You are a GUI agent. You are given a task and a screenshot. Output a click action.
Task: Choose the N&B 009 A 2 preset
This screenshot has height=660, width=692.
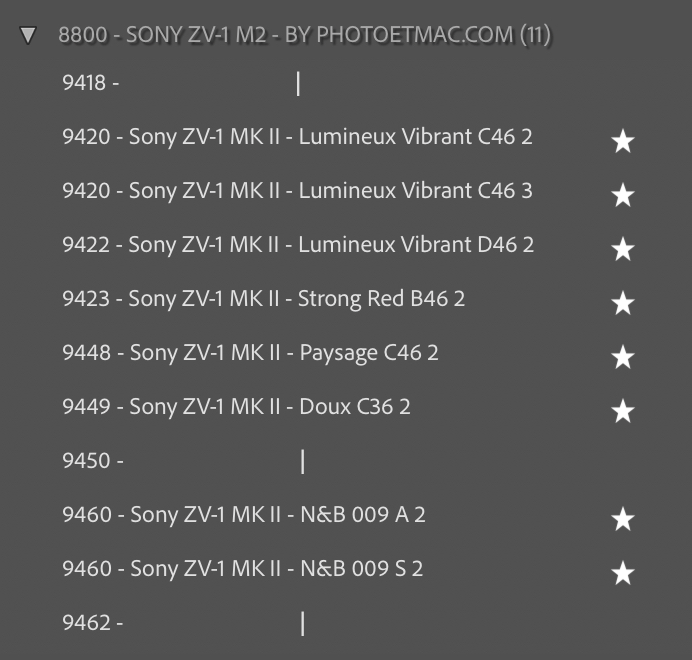[x=244, y=515]
